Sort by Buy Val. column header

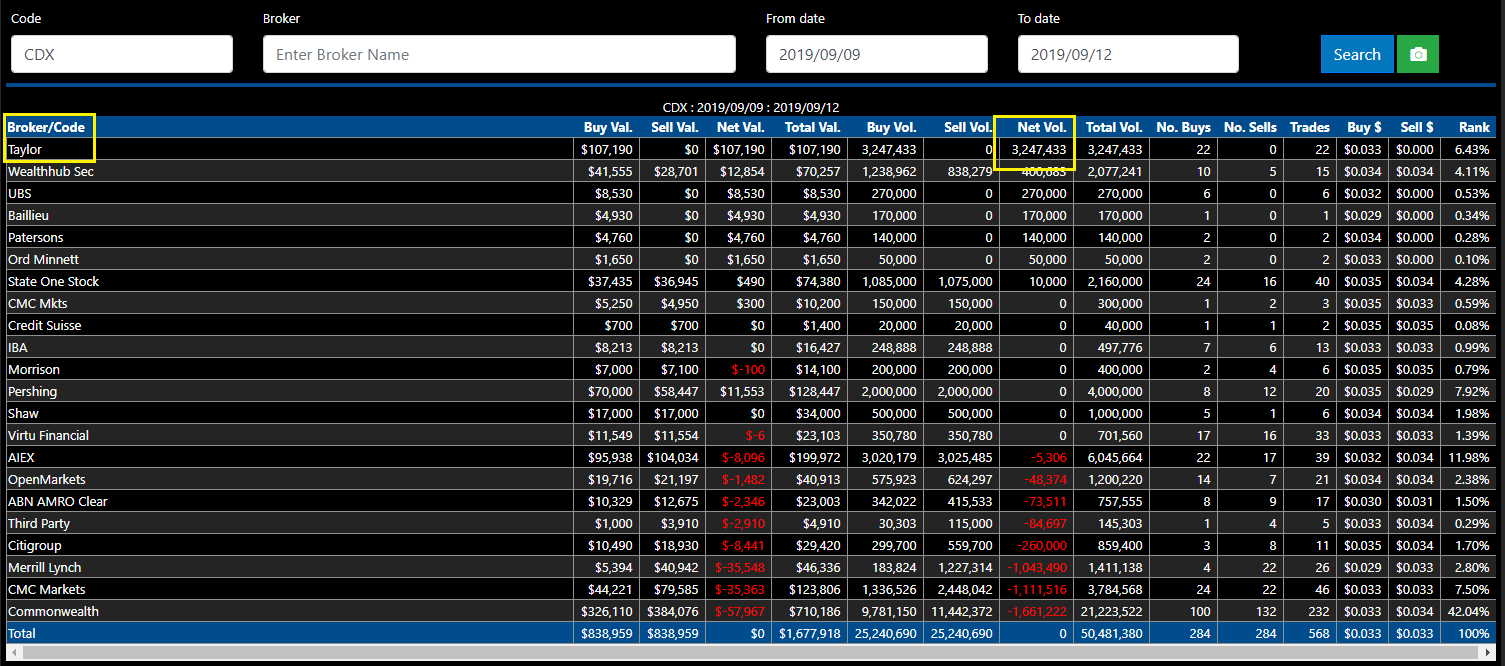pyautogui.click(x=609, y=127)
